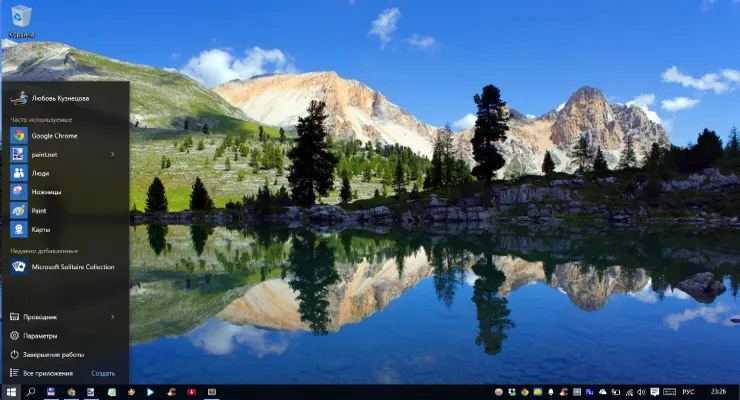Show Все приложения list
The width and height of the screenshot is (740, 400).
[x=42, y=373]
